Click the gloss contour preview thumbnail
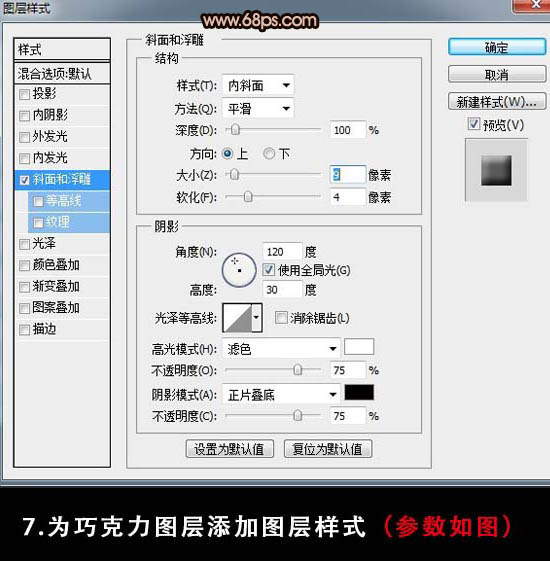This screenshot has height=561, width=550. click(237, 318)
